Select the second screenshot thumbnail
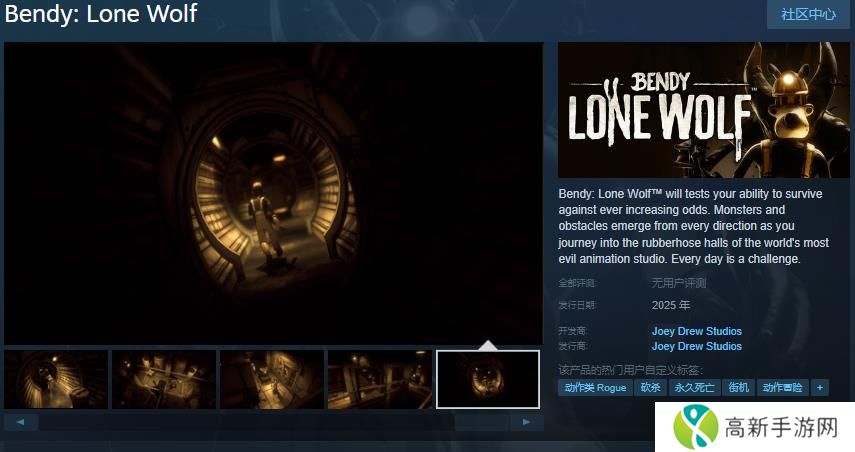The height and width of the screenshot is (452, 855). pyautogui.click(x=164, y=379)
